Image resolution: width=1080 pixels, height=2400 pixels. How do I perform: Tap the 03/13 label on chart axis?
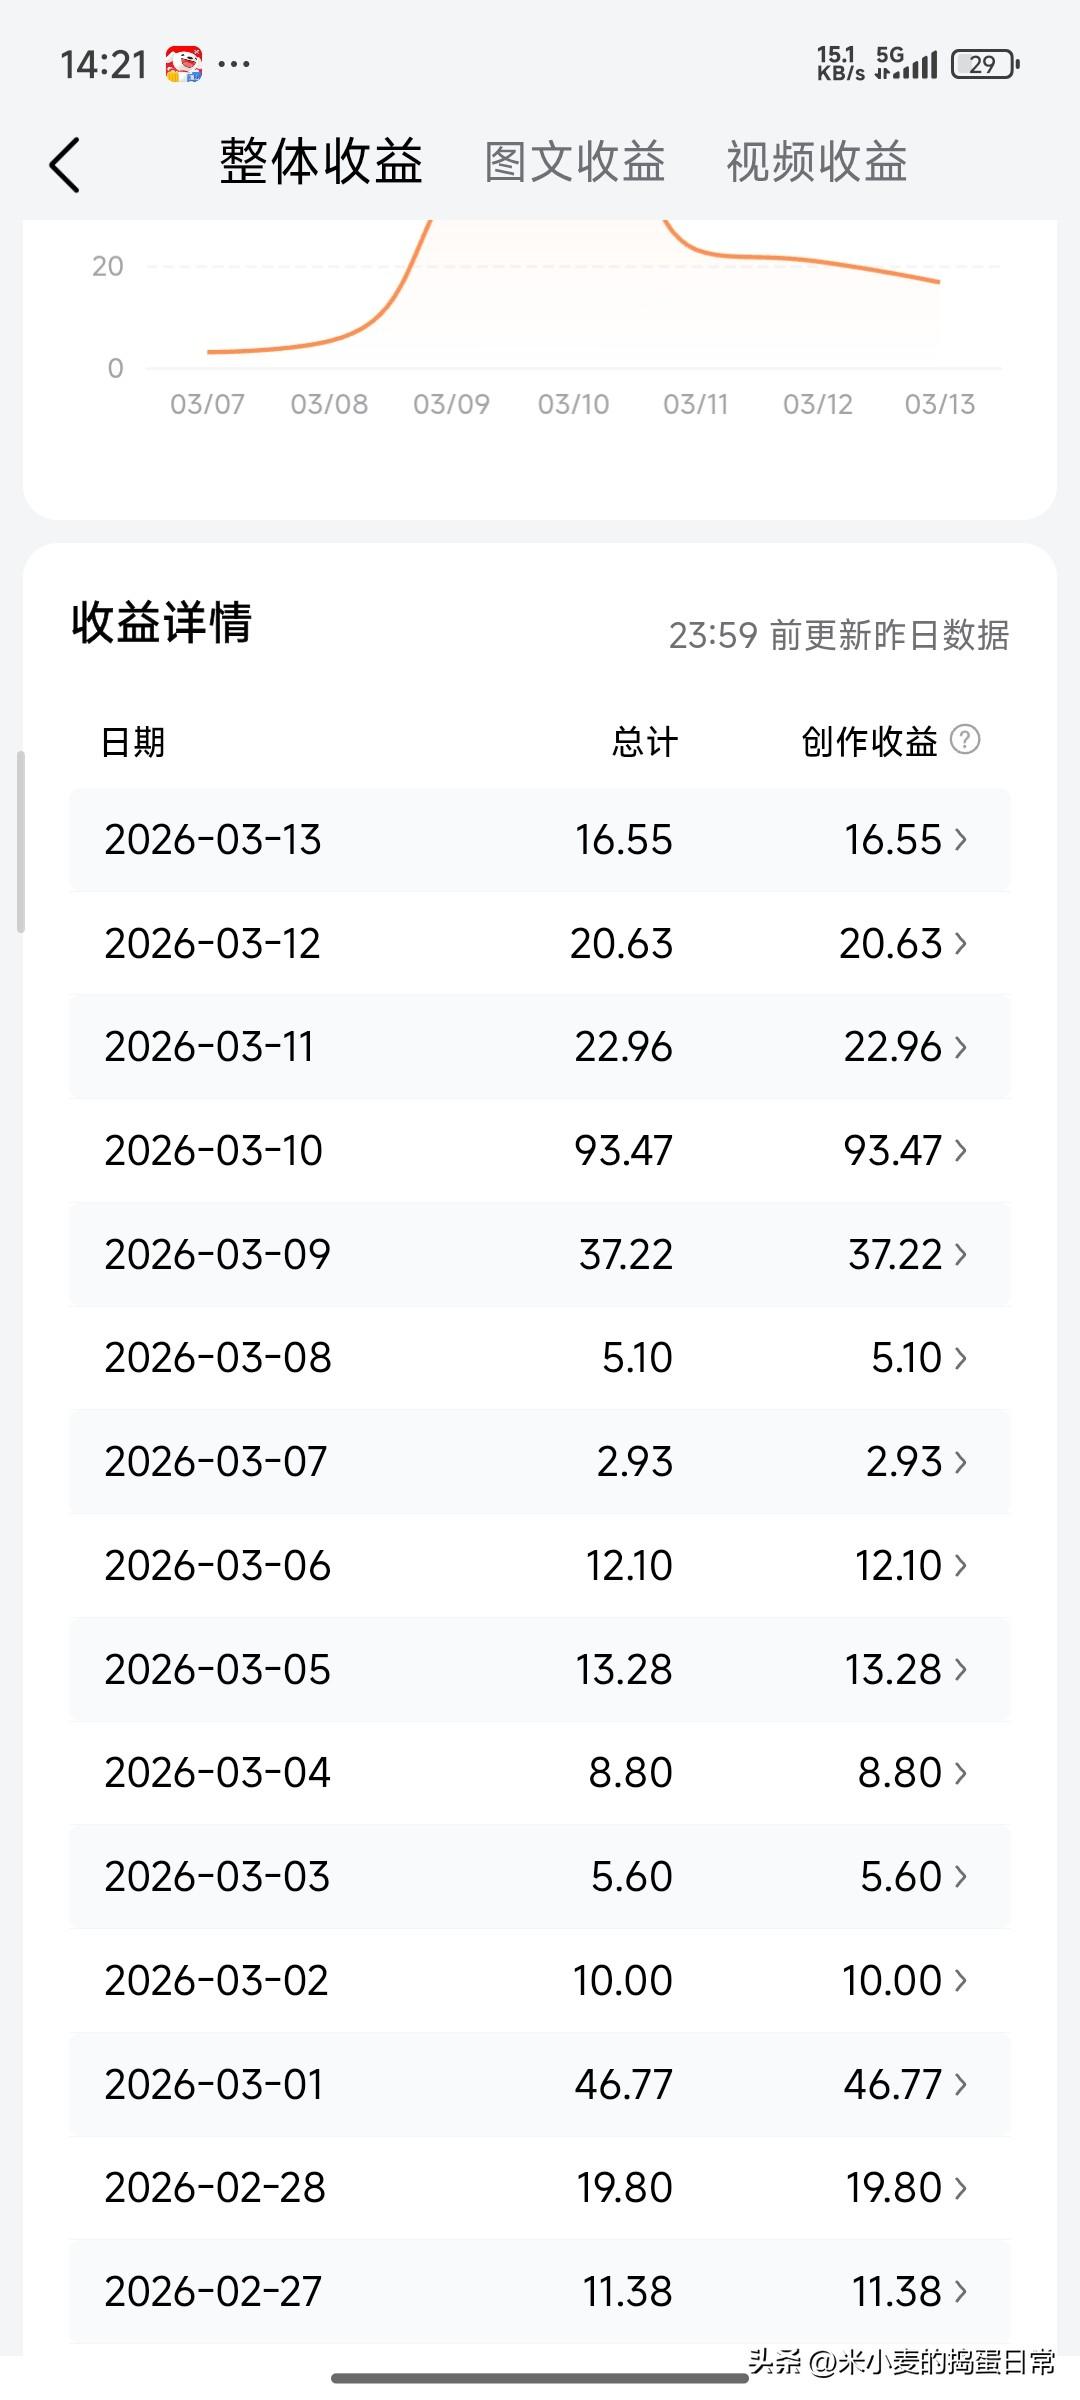[939, 404]
